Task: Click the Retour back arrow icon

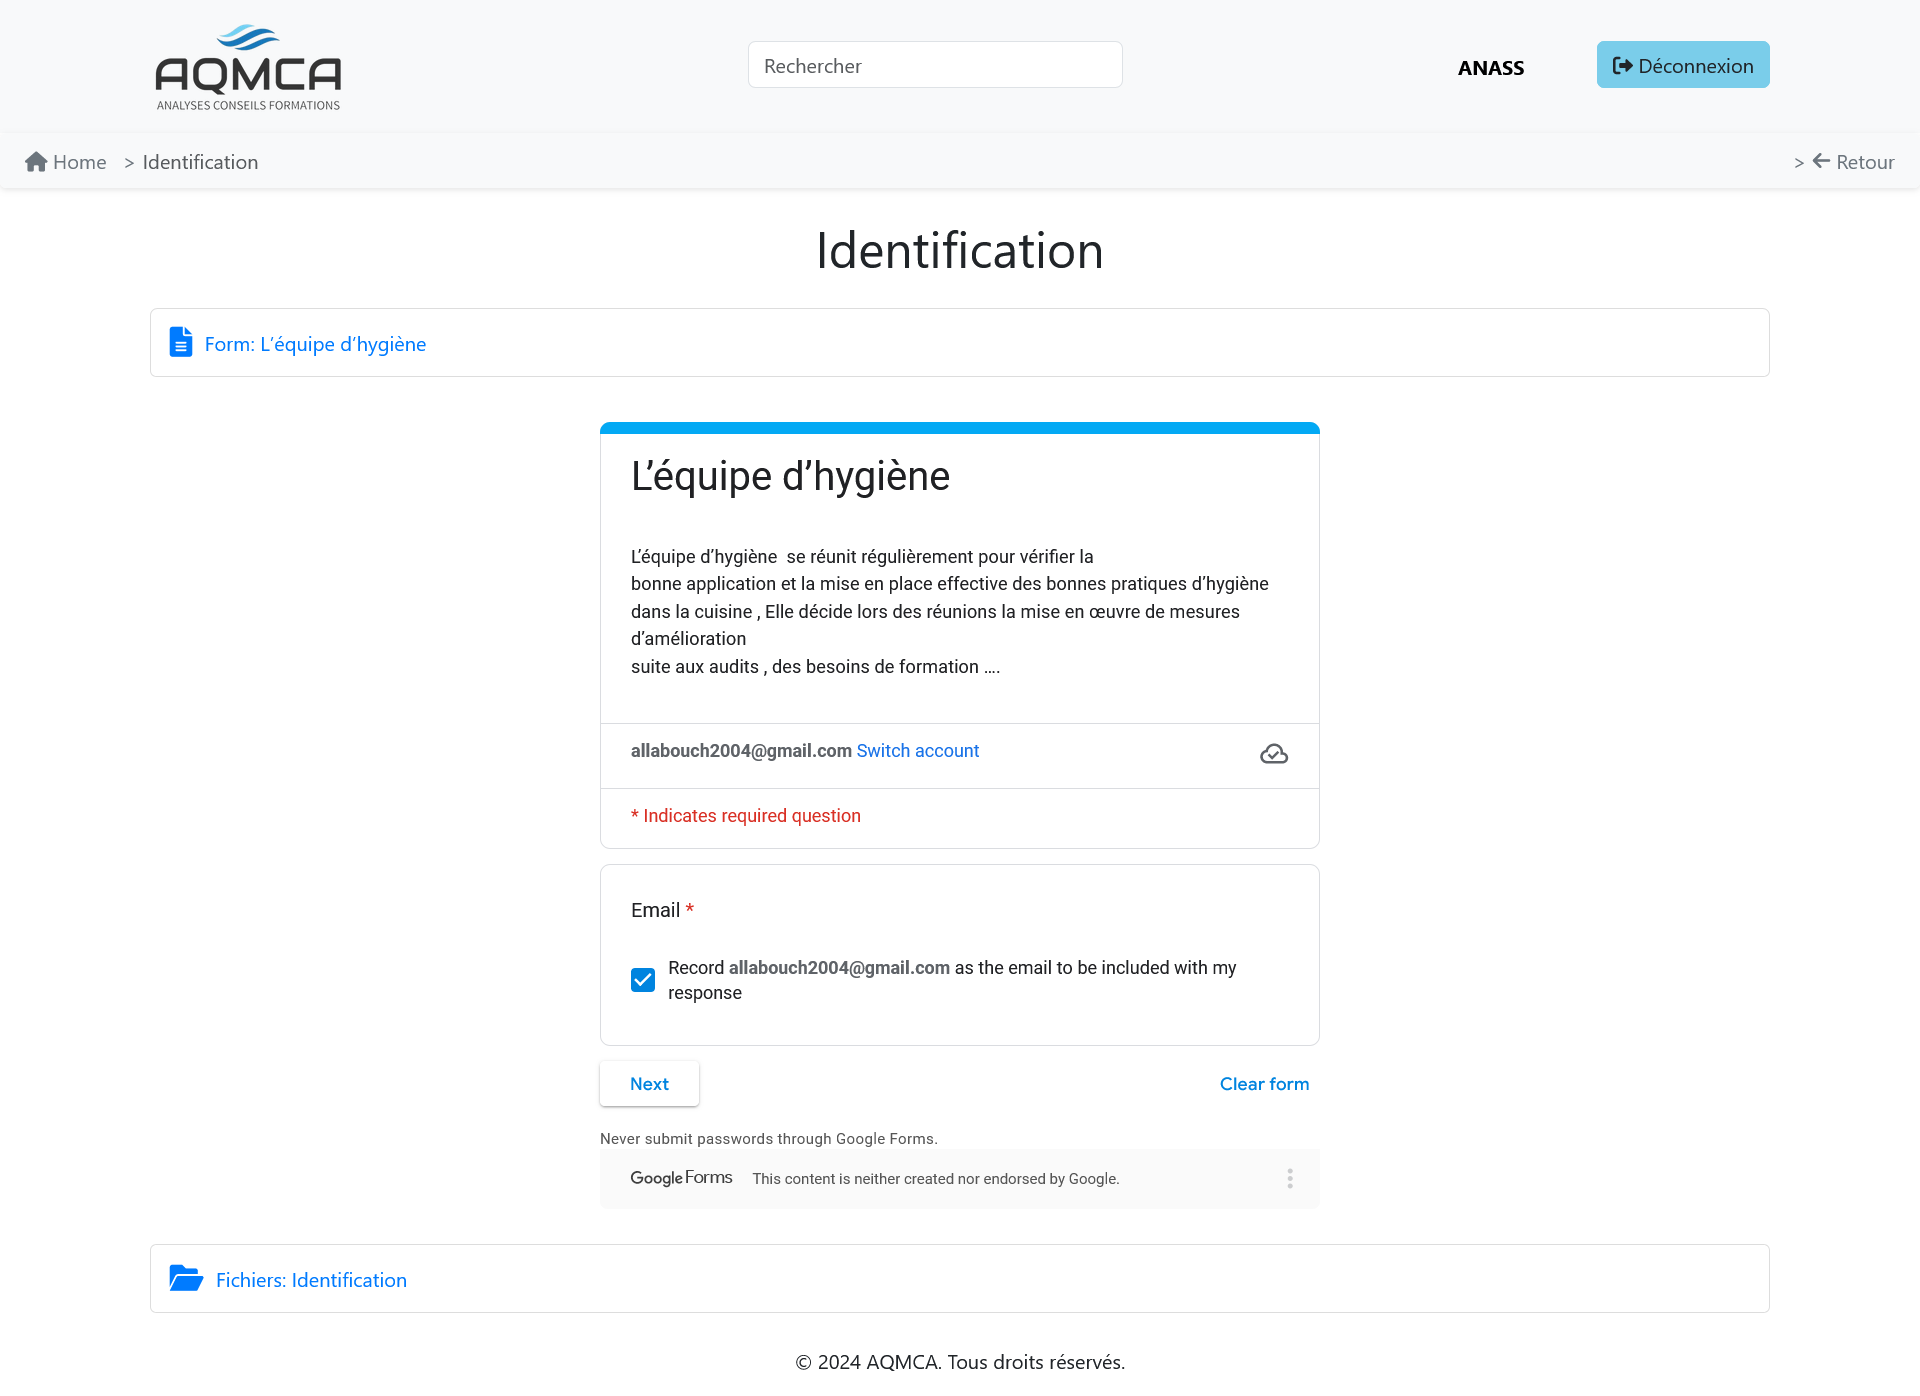Action: pos(1821,161)
